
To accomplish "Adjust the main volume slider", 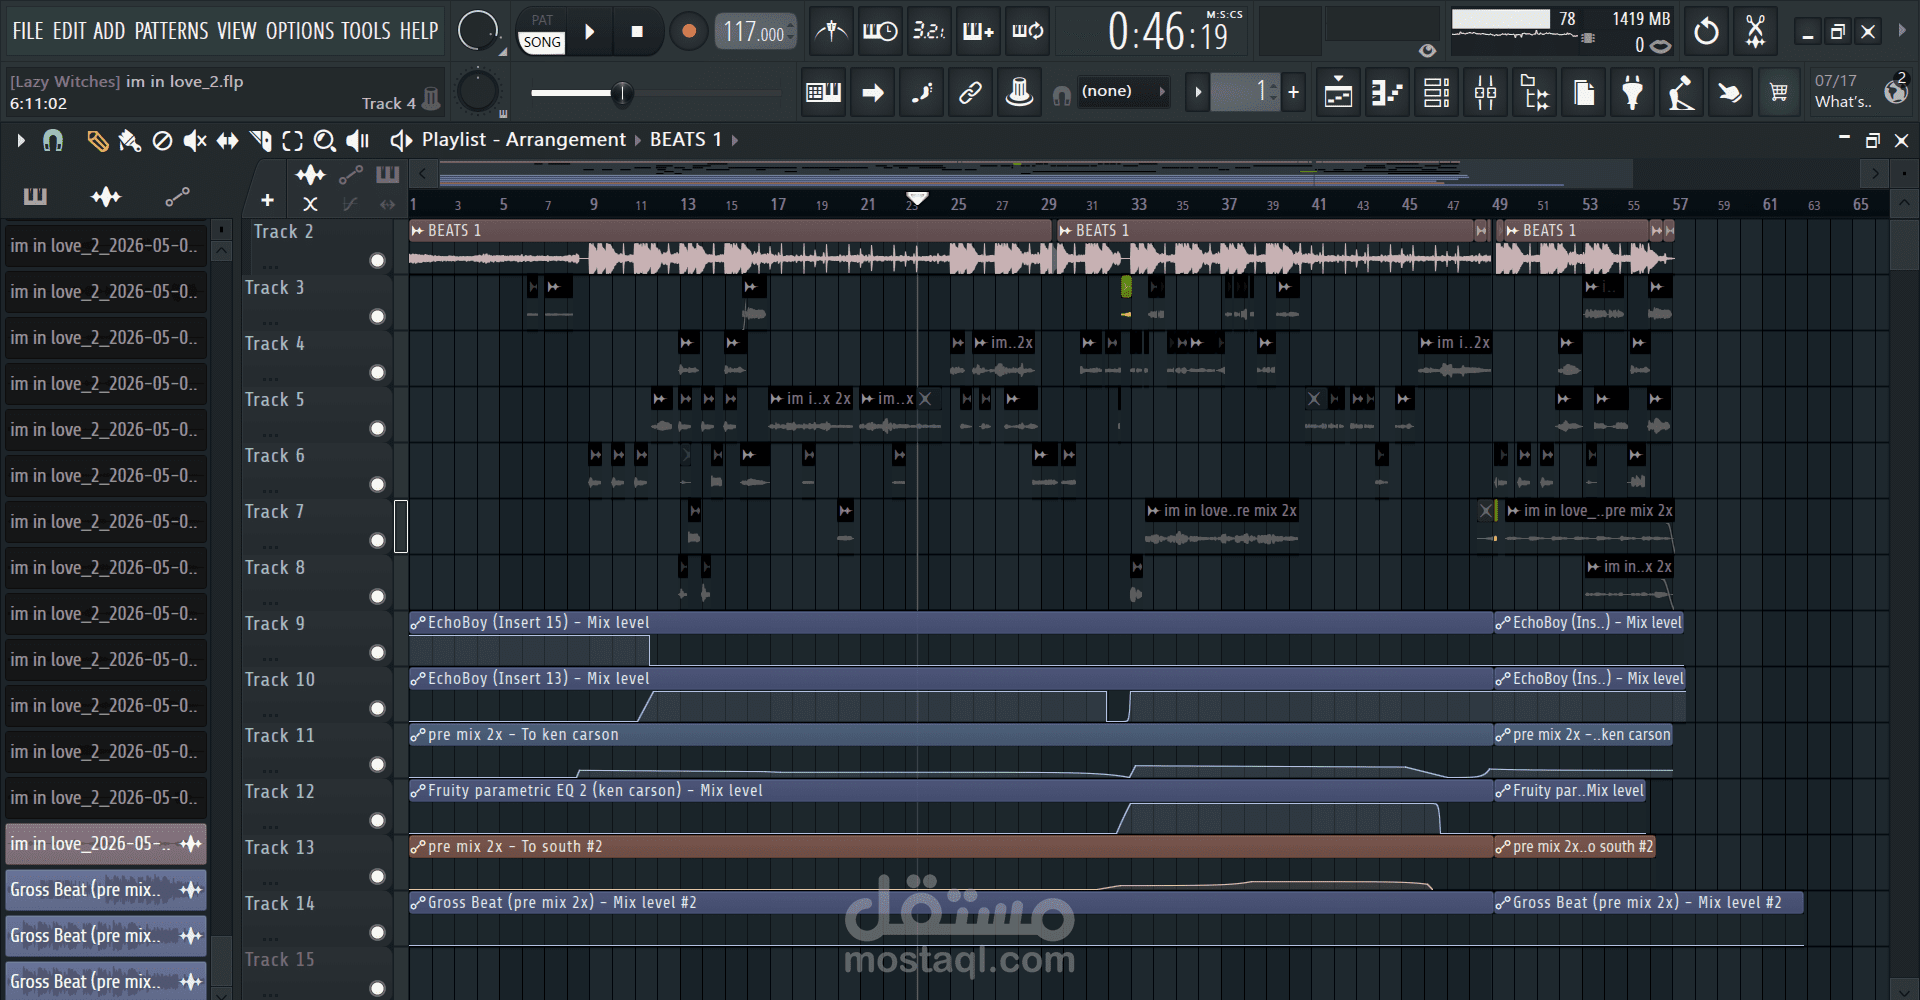I will pyautogui.click(x=622, y=93).
